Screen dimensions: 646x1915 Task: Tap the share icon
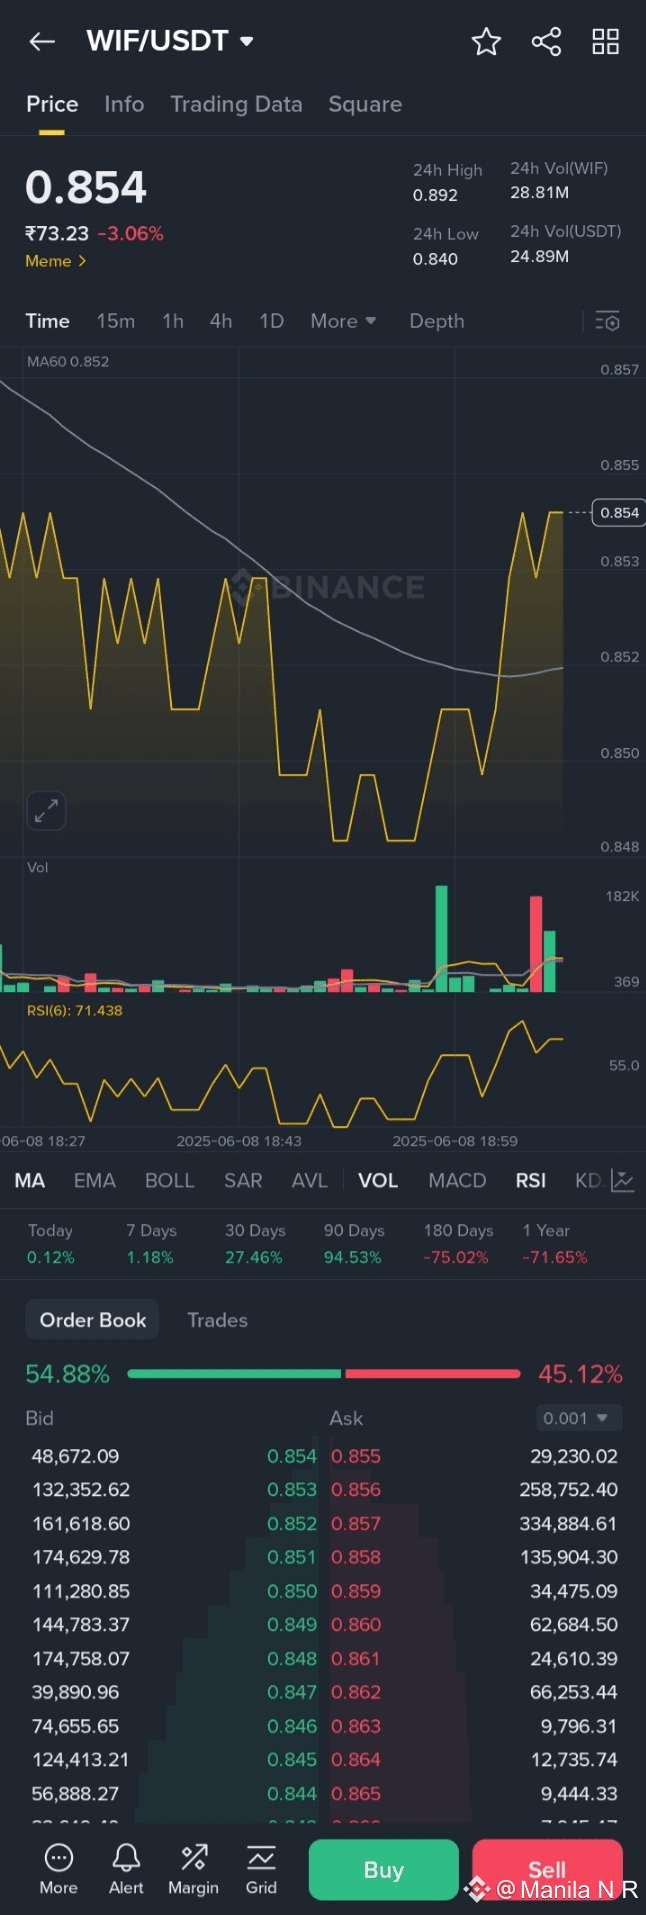point(546,41)
